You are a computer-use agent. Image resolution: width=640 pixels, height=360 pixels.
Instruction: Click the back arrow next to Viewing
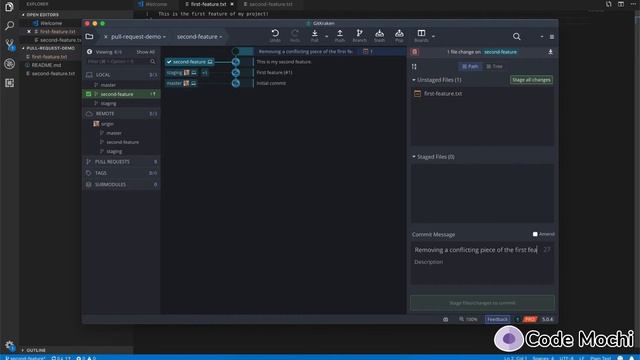89,52
